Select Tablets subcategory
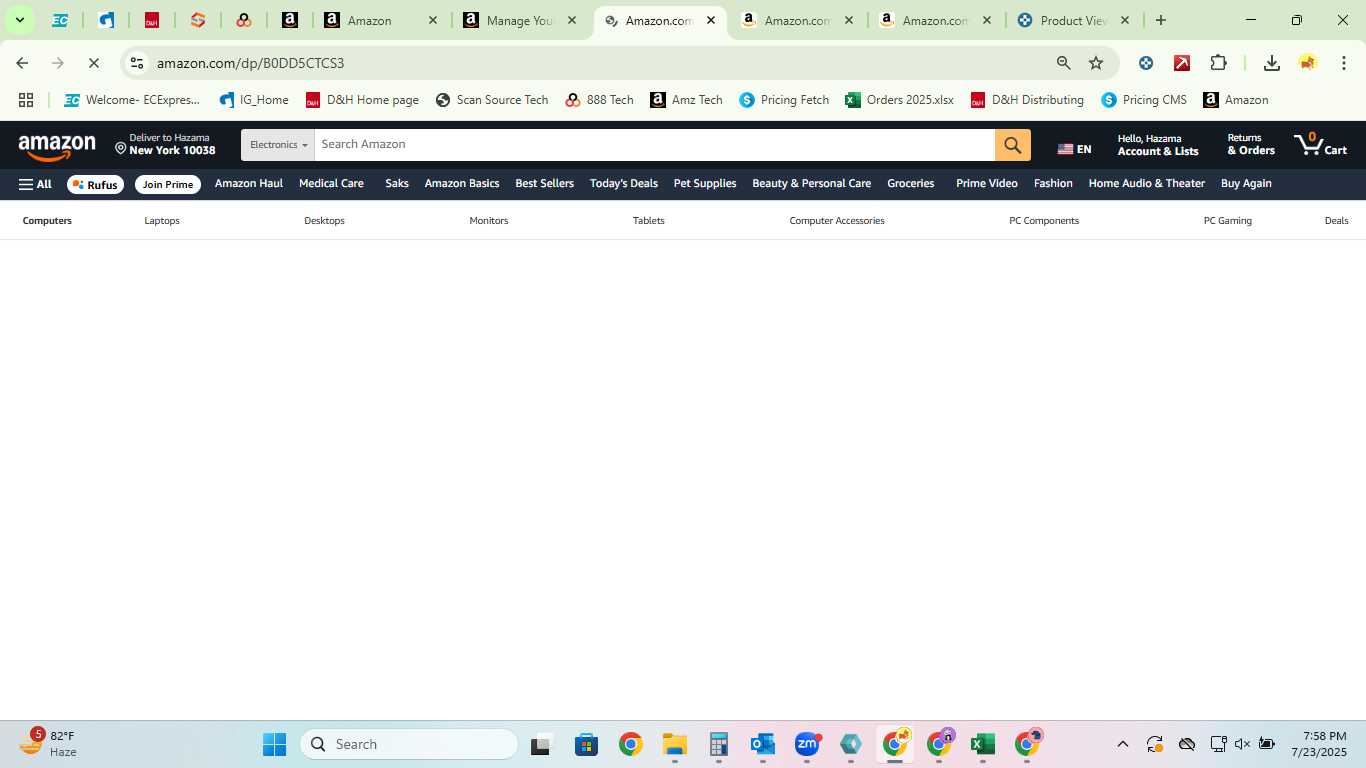The image size is (1366, 768). click(x=648, y=221)
